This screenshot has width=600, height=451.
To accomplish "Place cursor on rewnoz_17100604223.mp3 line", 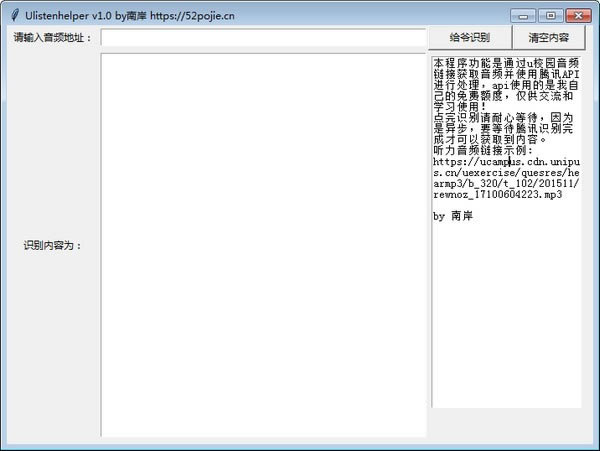I will [497, 195].
